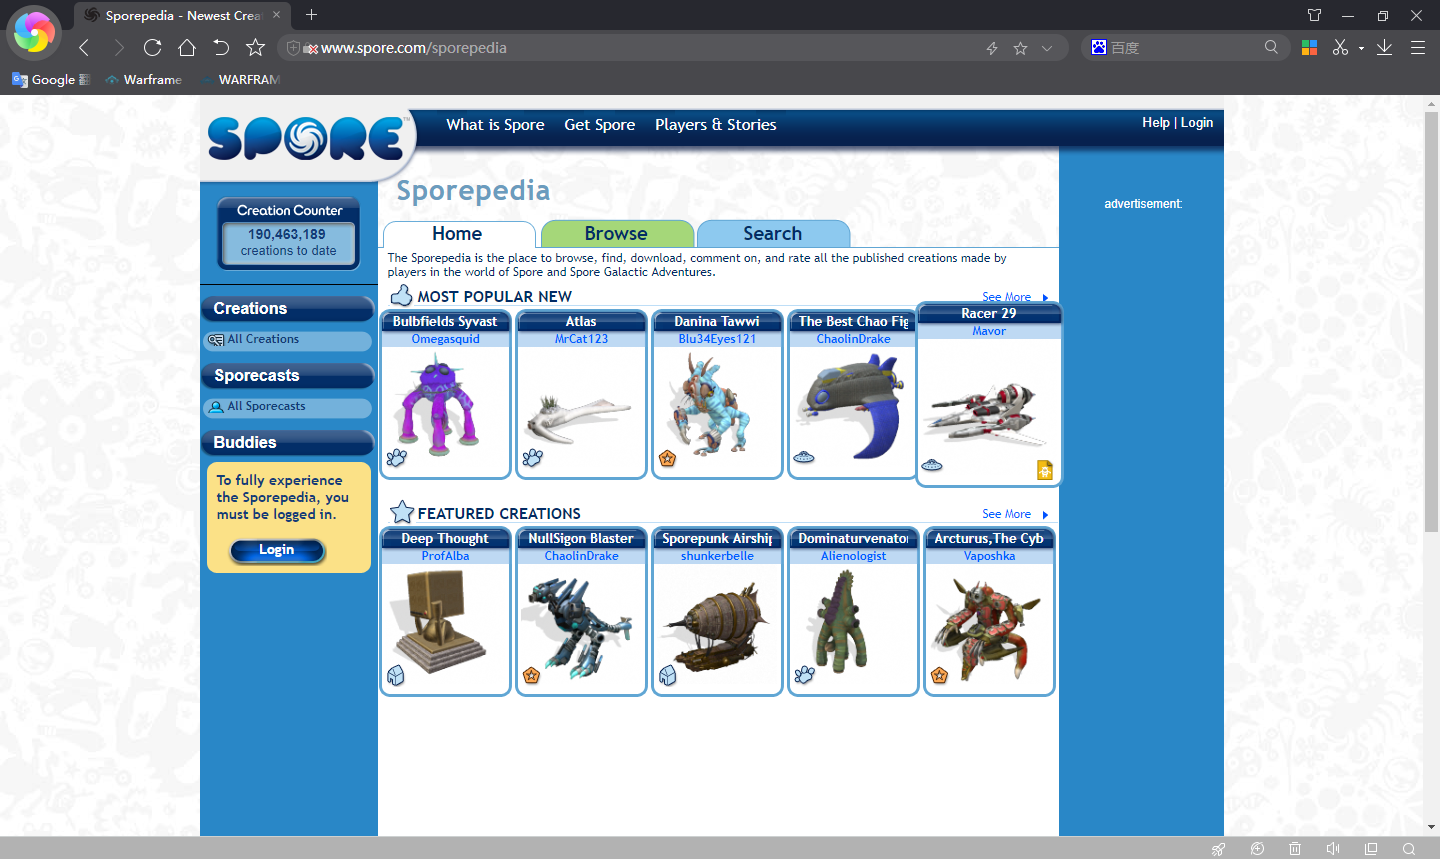Click the page vertical scrollbar track

(1431, 465)
